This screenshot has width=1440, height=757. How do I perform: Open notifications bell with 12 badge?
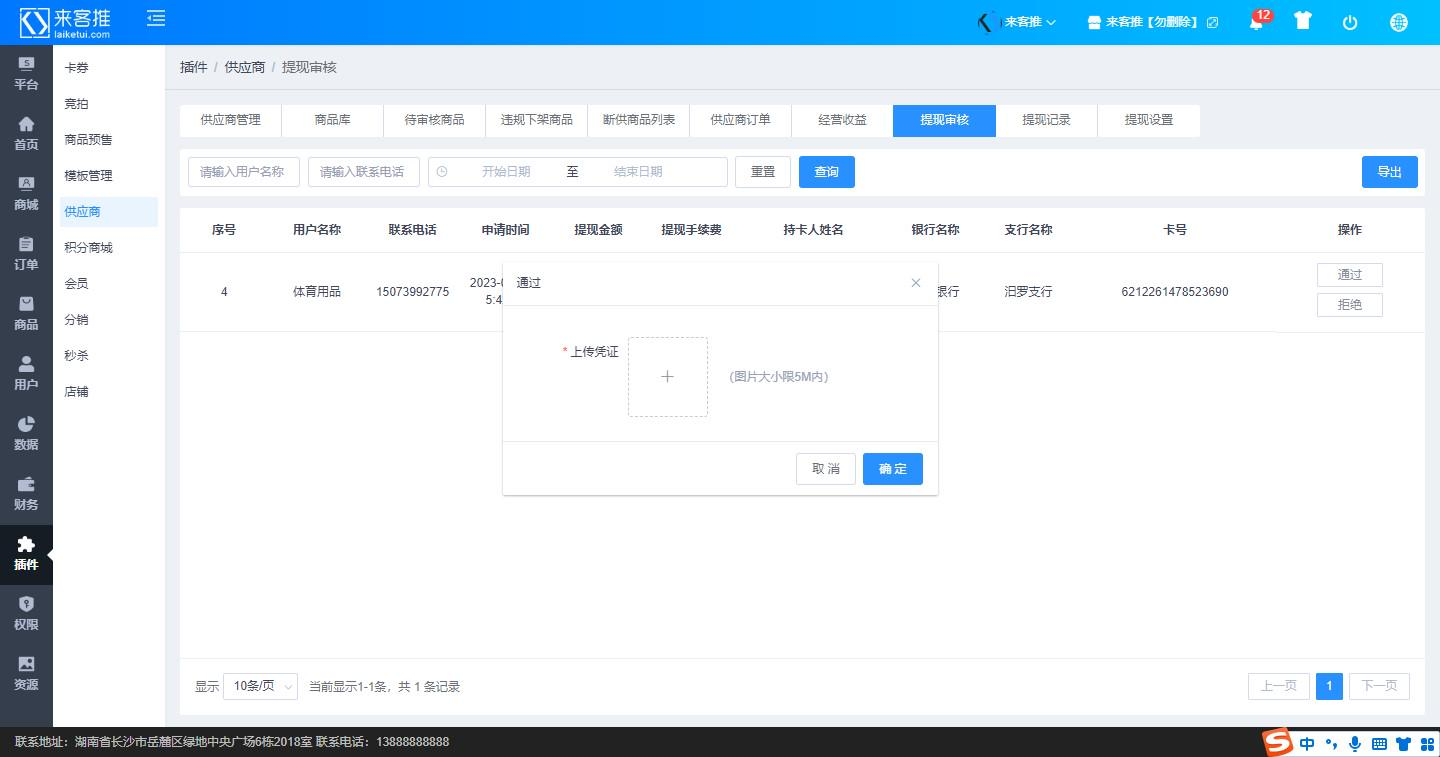(1258, 21)
